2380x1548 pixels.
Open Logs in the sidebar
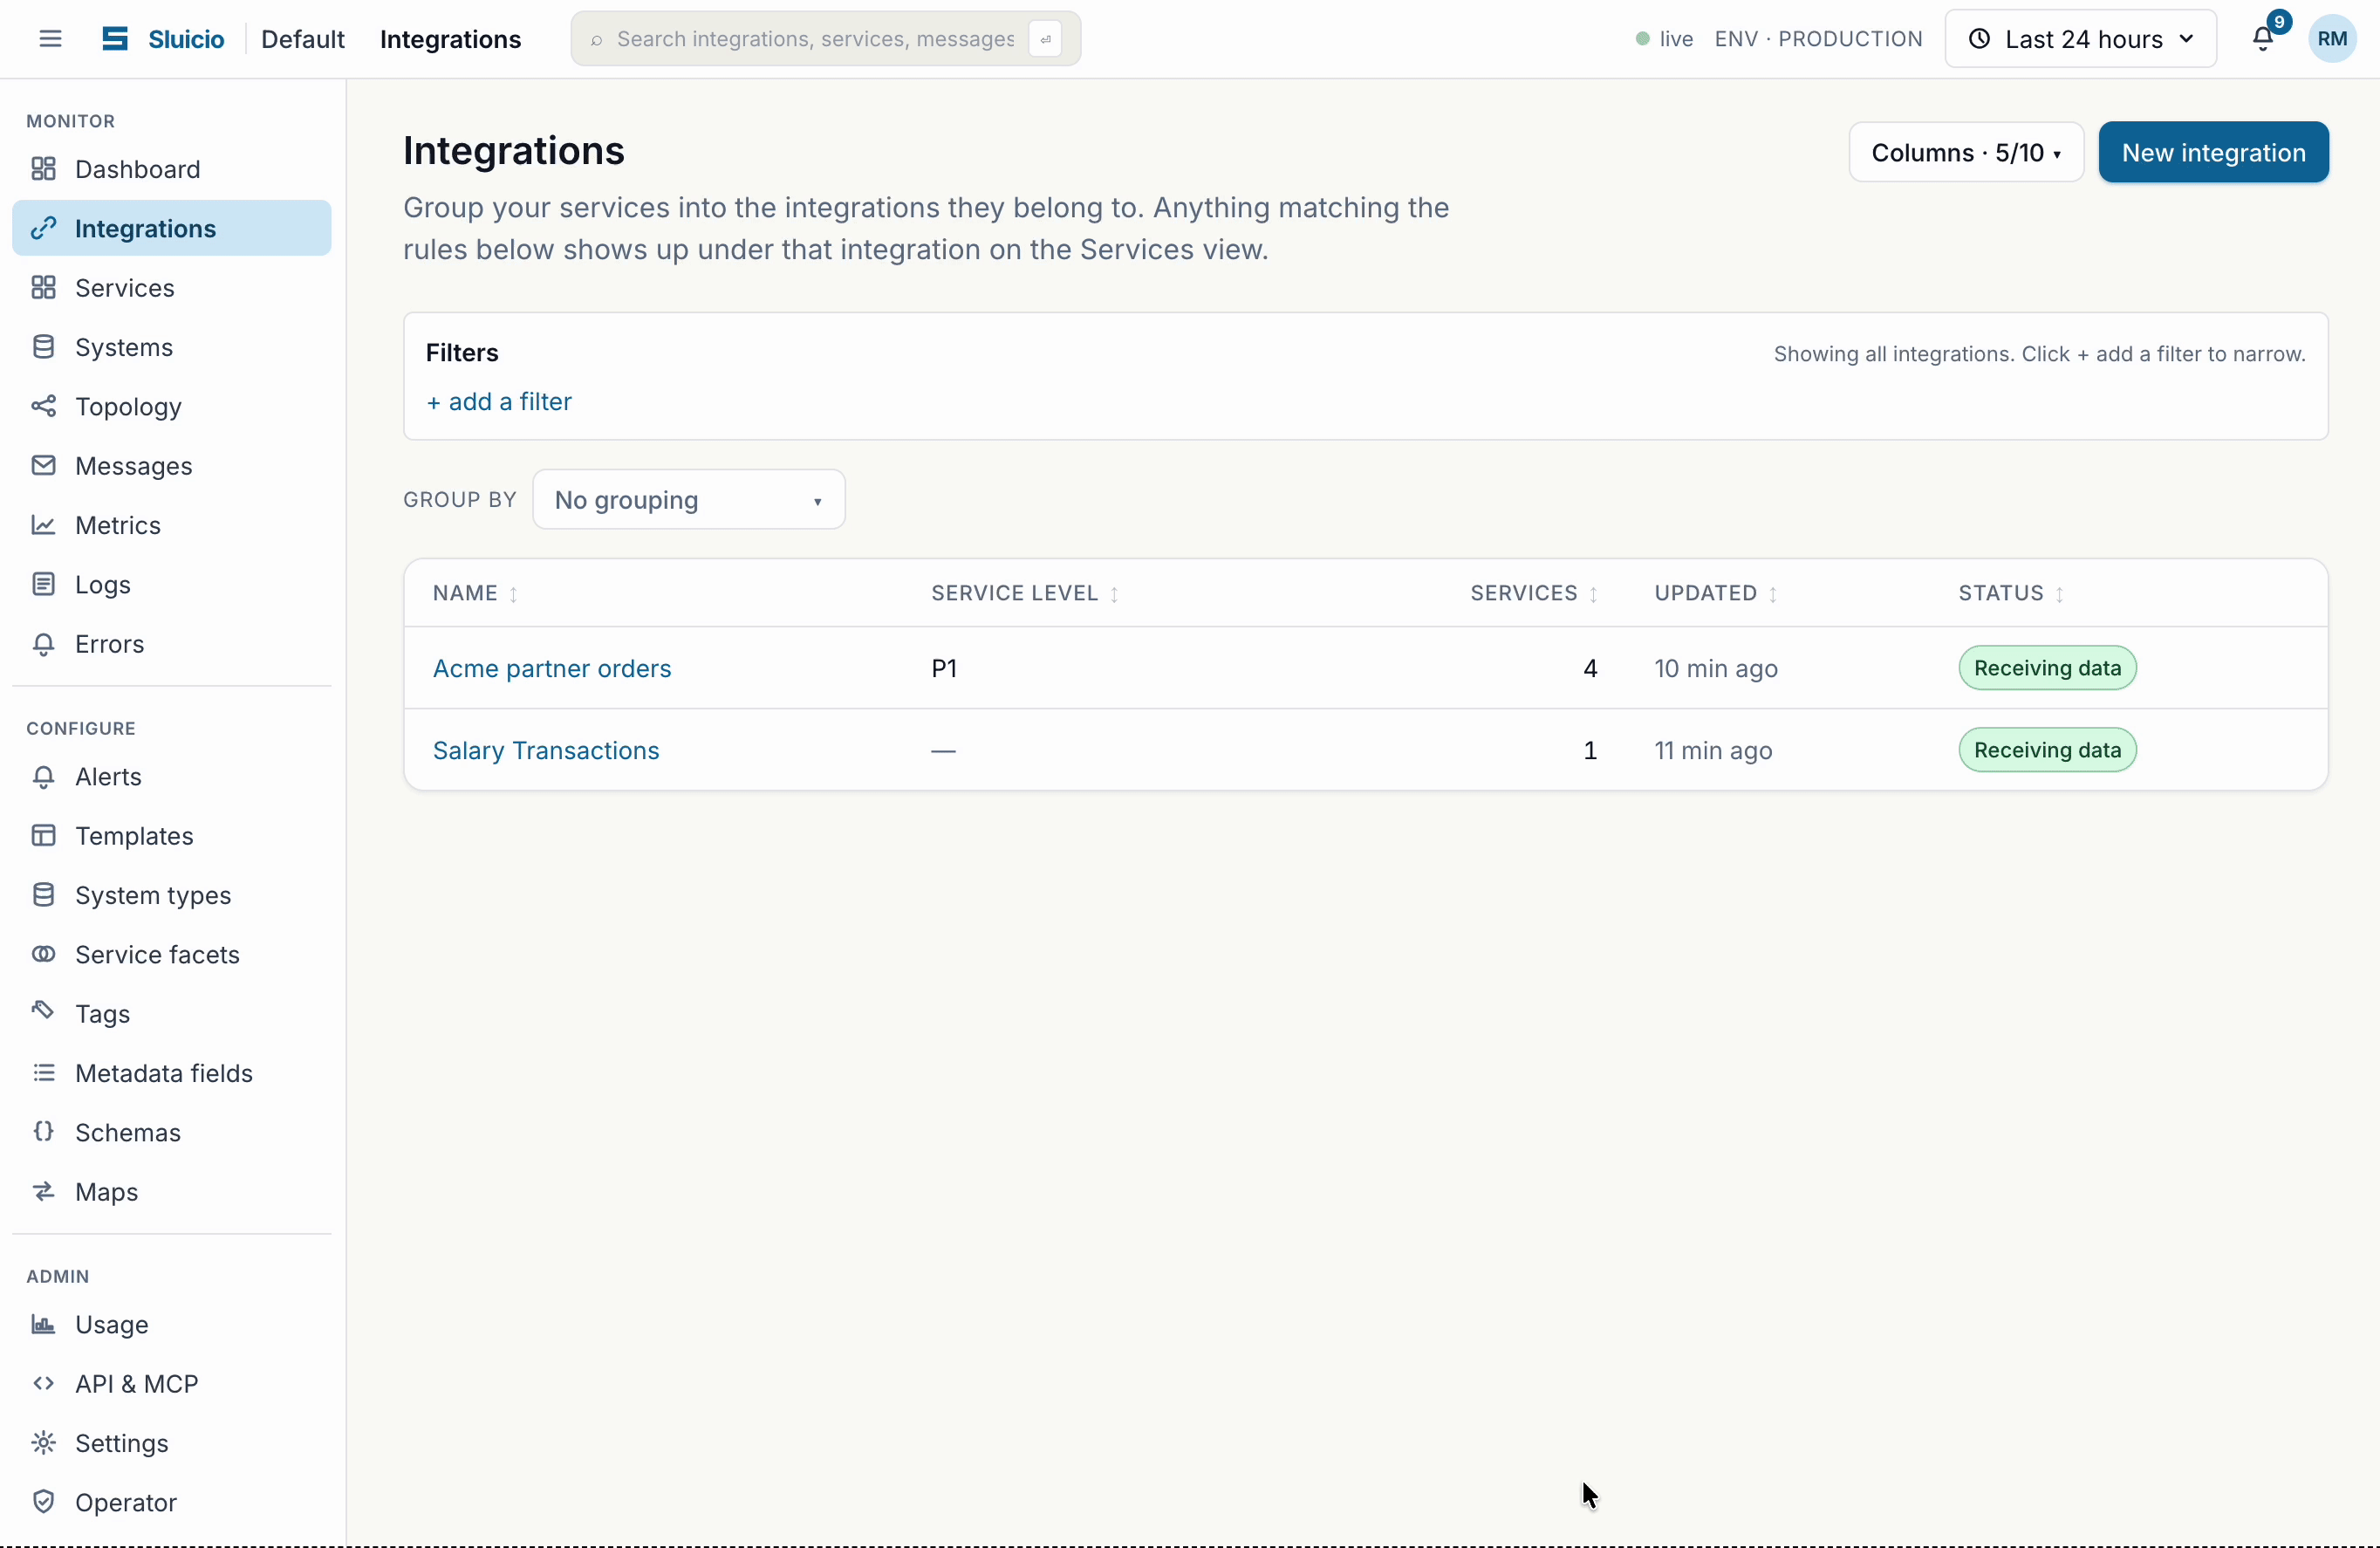click(172, 584)
